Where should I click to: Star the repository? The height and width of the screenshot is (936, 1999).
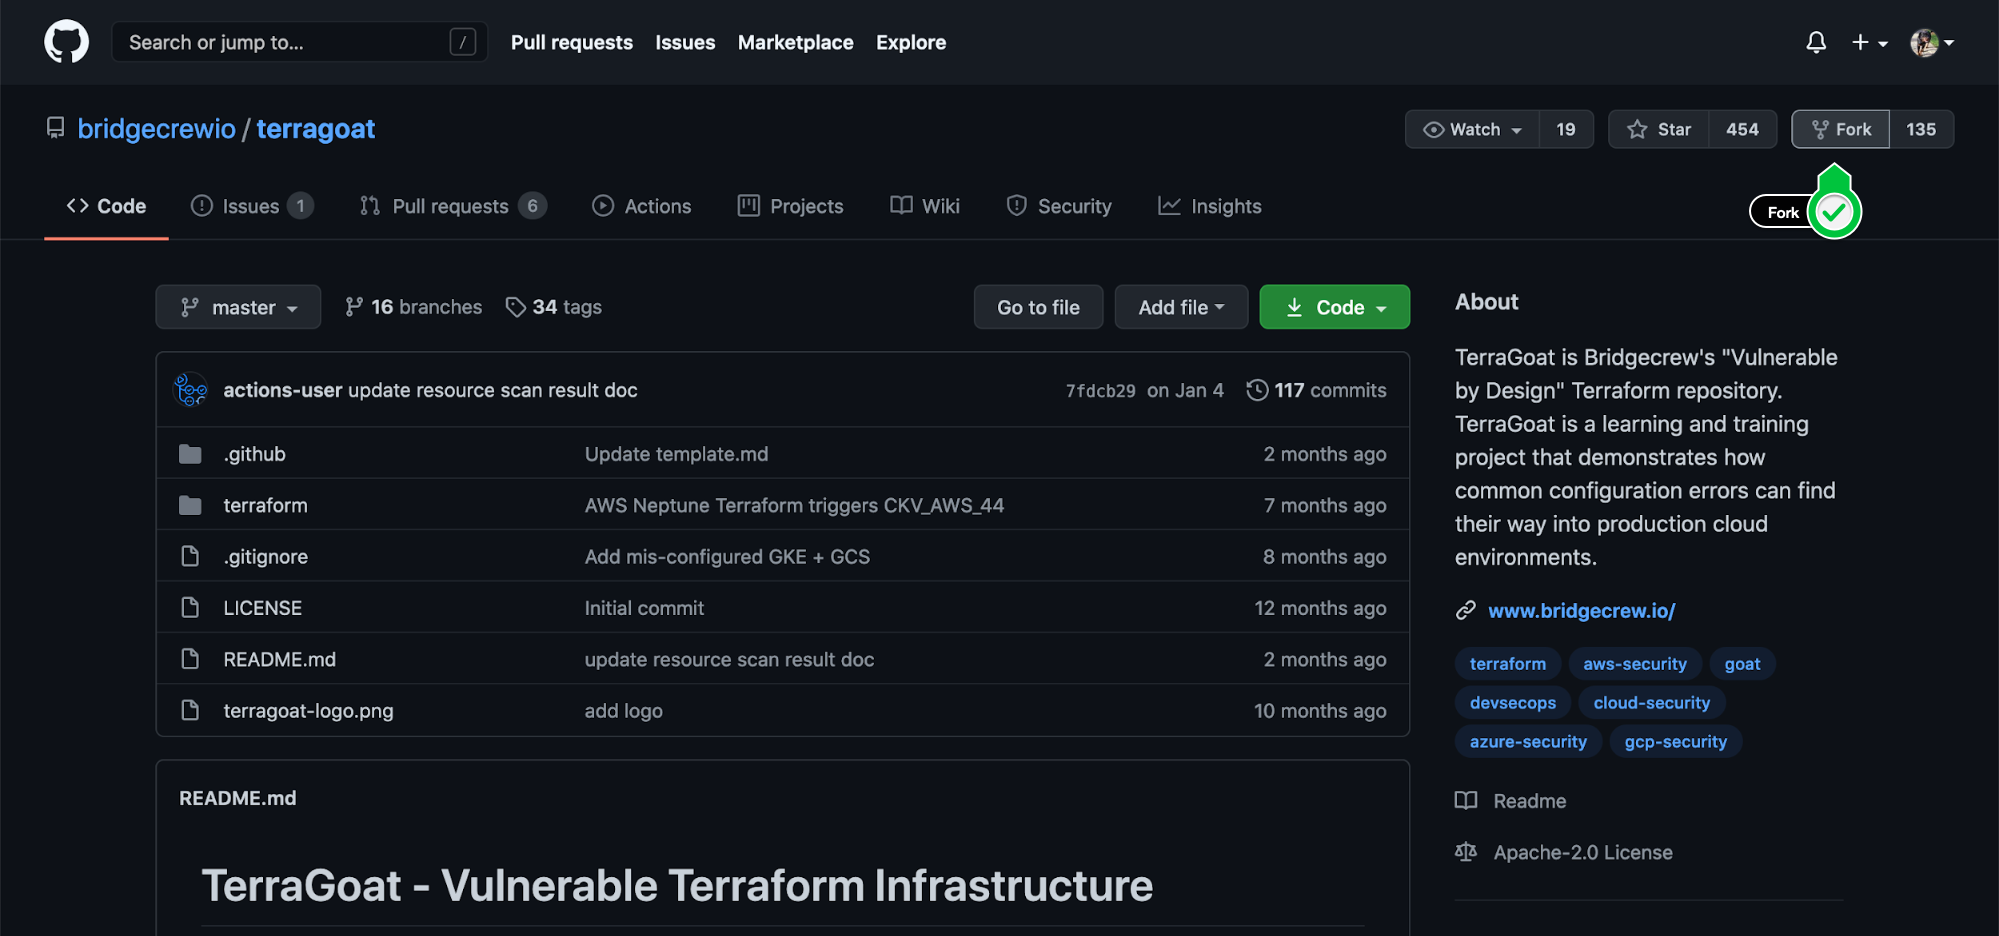[1658, 129]
